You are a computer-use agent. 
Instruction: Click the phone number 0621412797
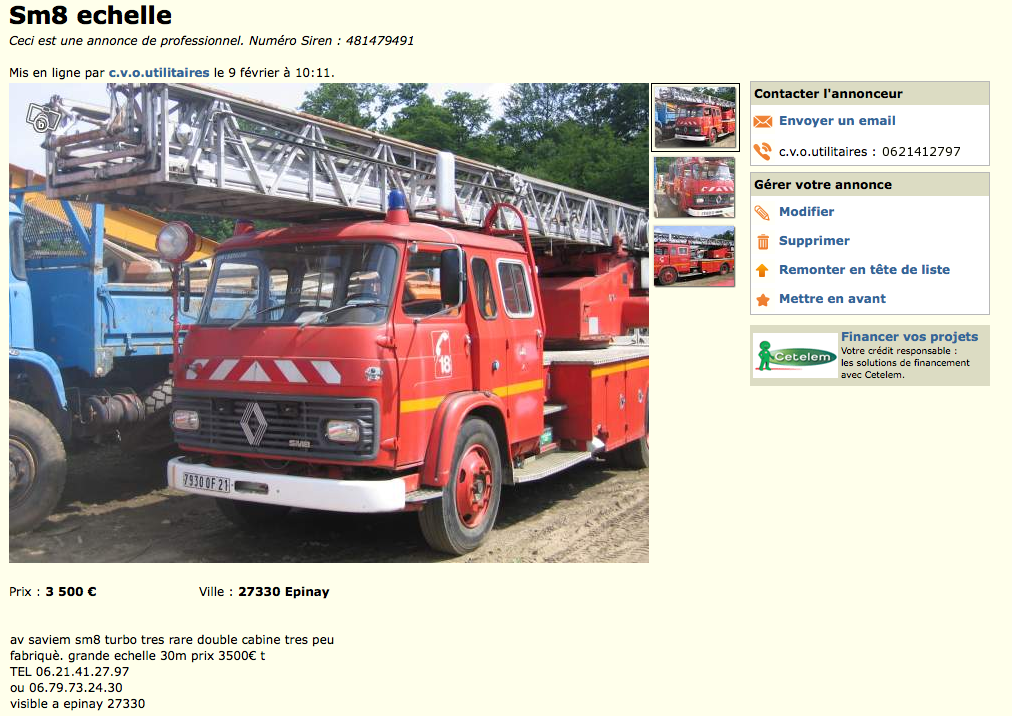[x=921, y=152]
